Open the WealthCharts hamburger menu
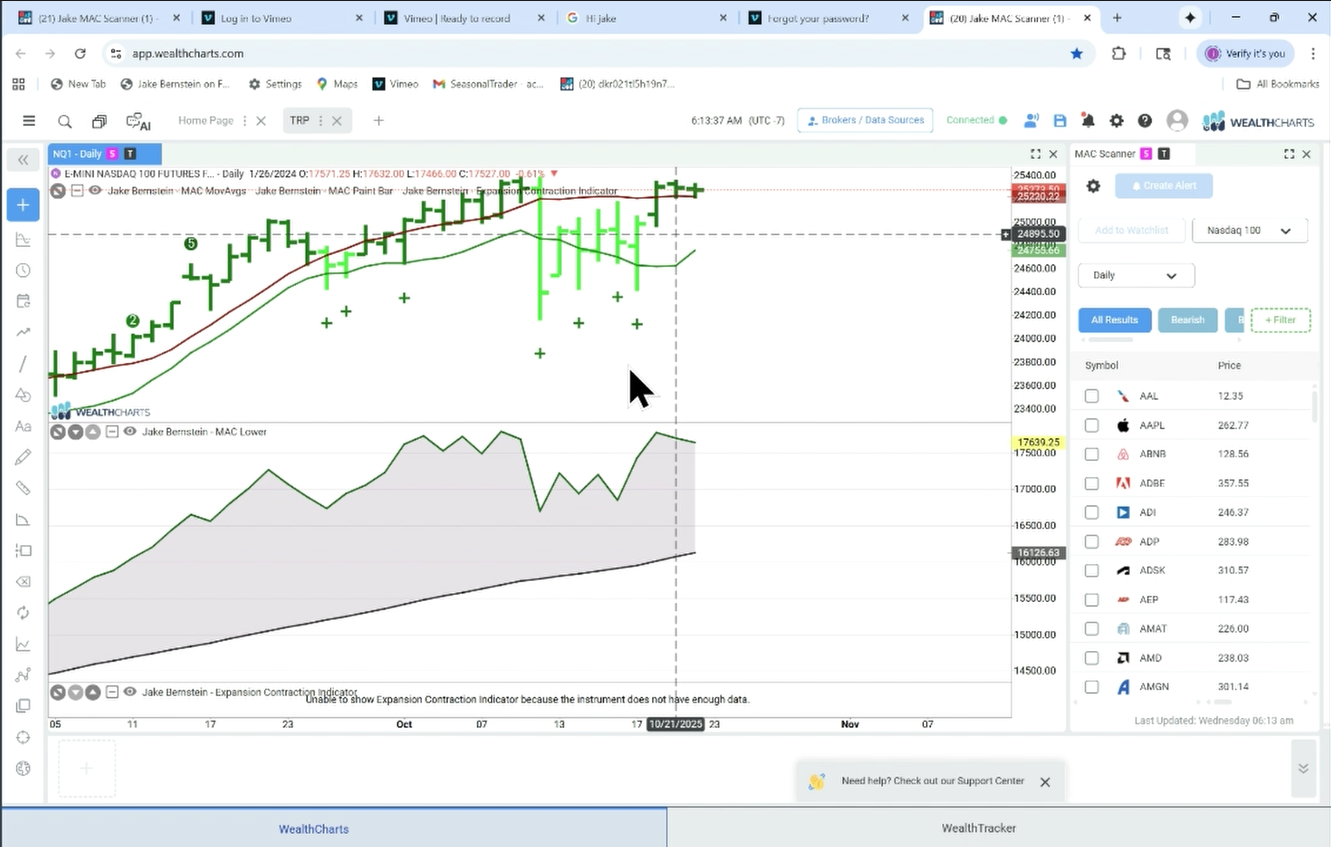 point(29,121)
